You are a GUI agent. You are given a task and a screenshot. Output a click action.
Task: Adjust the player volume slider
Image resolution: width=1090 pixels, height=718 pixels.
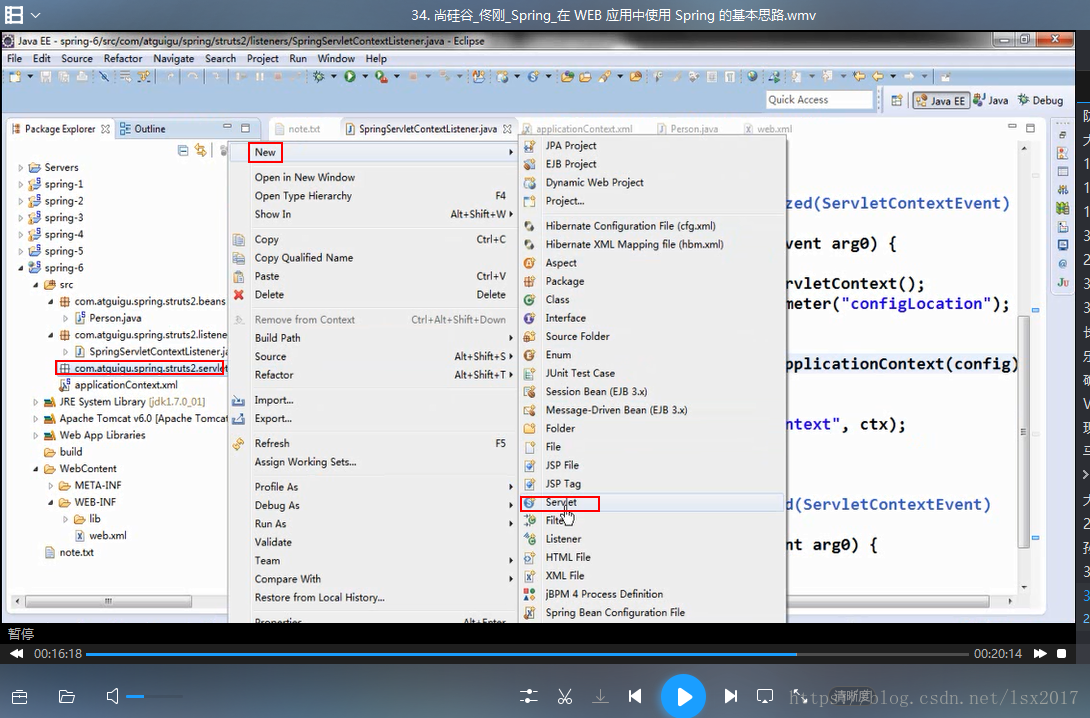[154, 696]
